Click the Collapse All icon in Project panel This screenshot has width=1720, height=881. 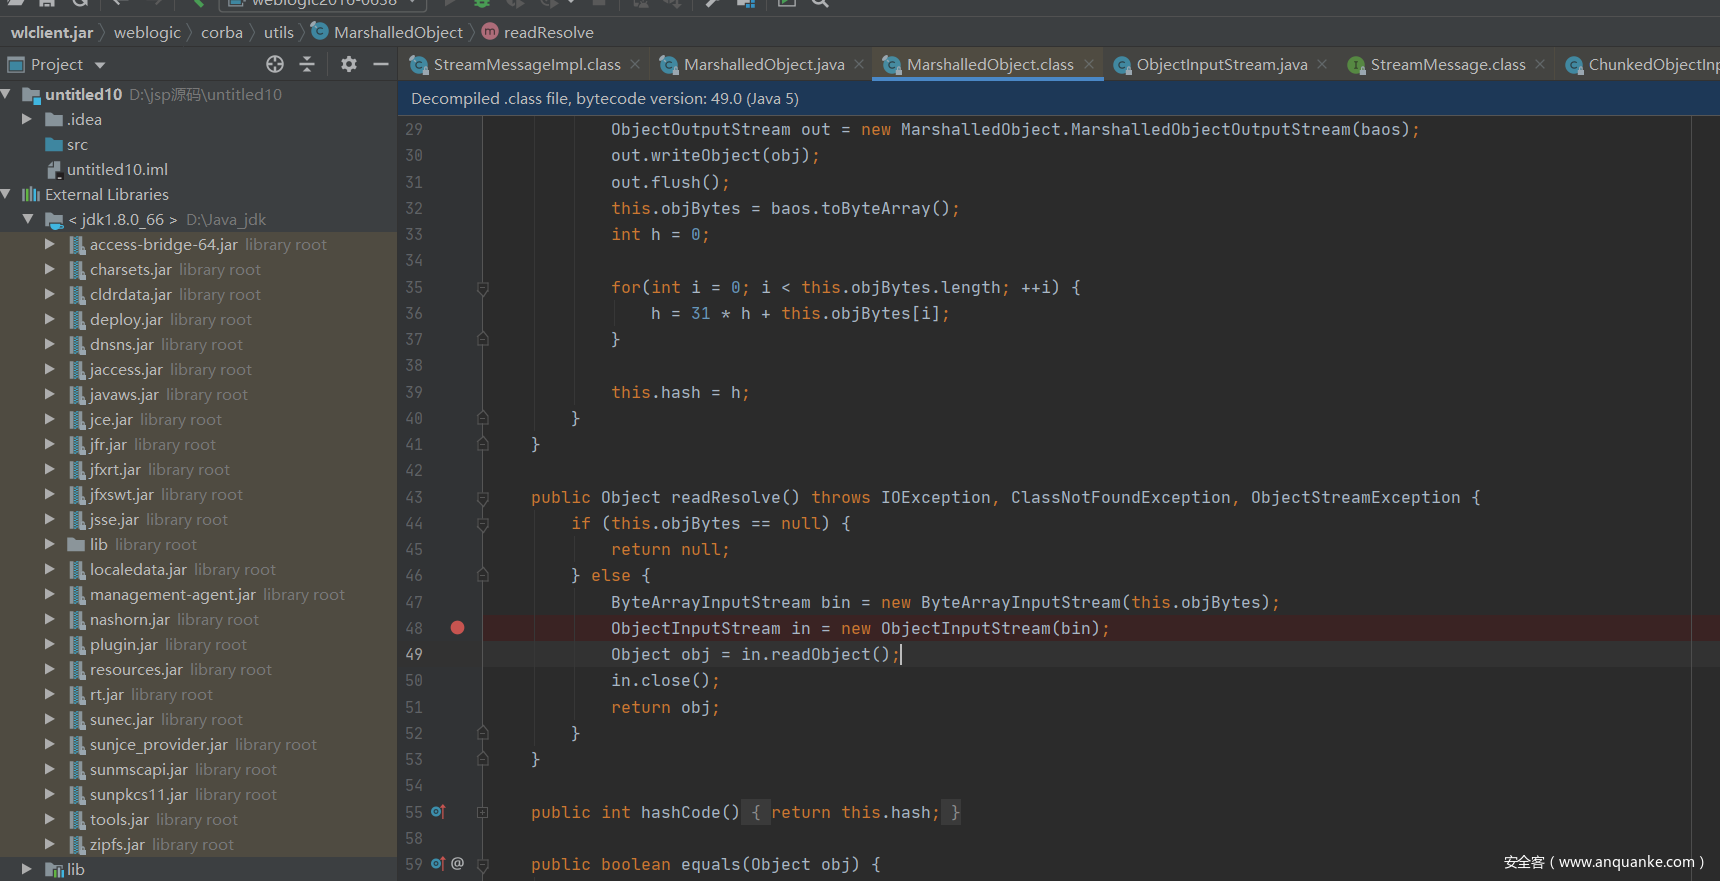[x=307, y=64]
